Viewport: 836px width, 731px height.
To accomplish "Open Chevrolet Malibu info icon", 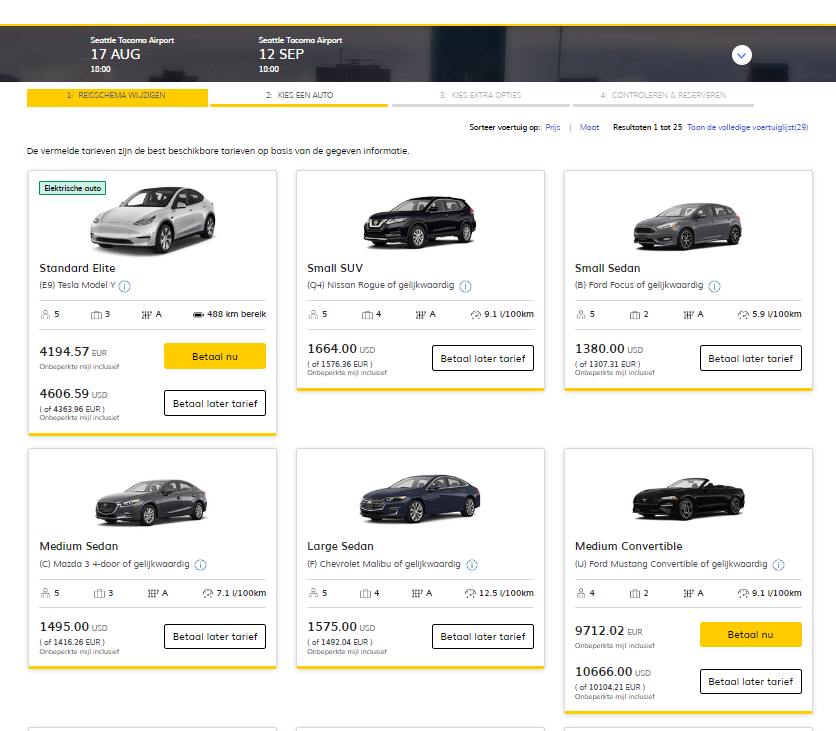I will click(x=472, y=565).
